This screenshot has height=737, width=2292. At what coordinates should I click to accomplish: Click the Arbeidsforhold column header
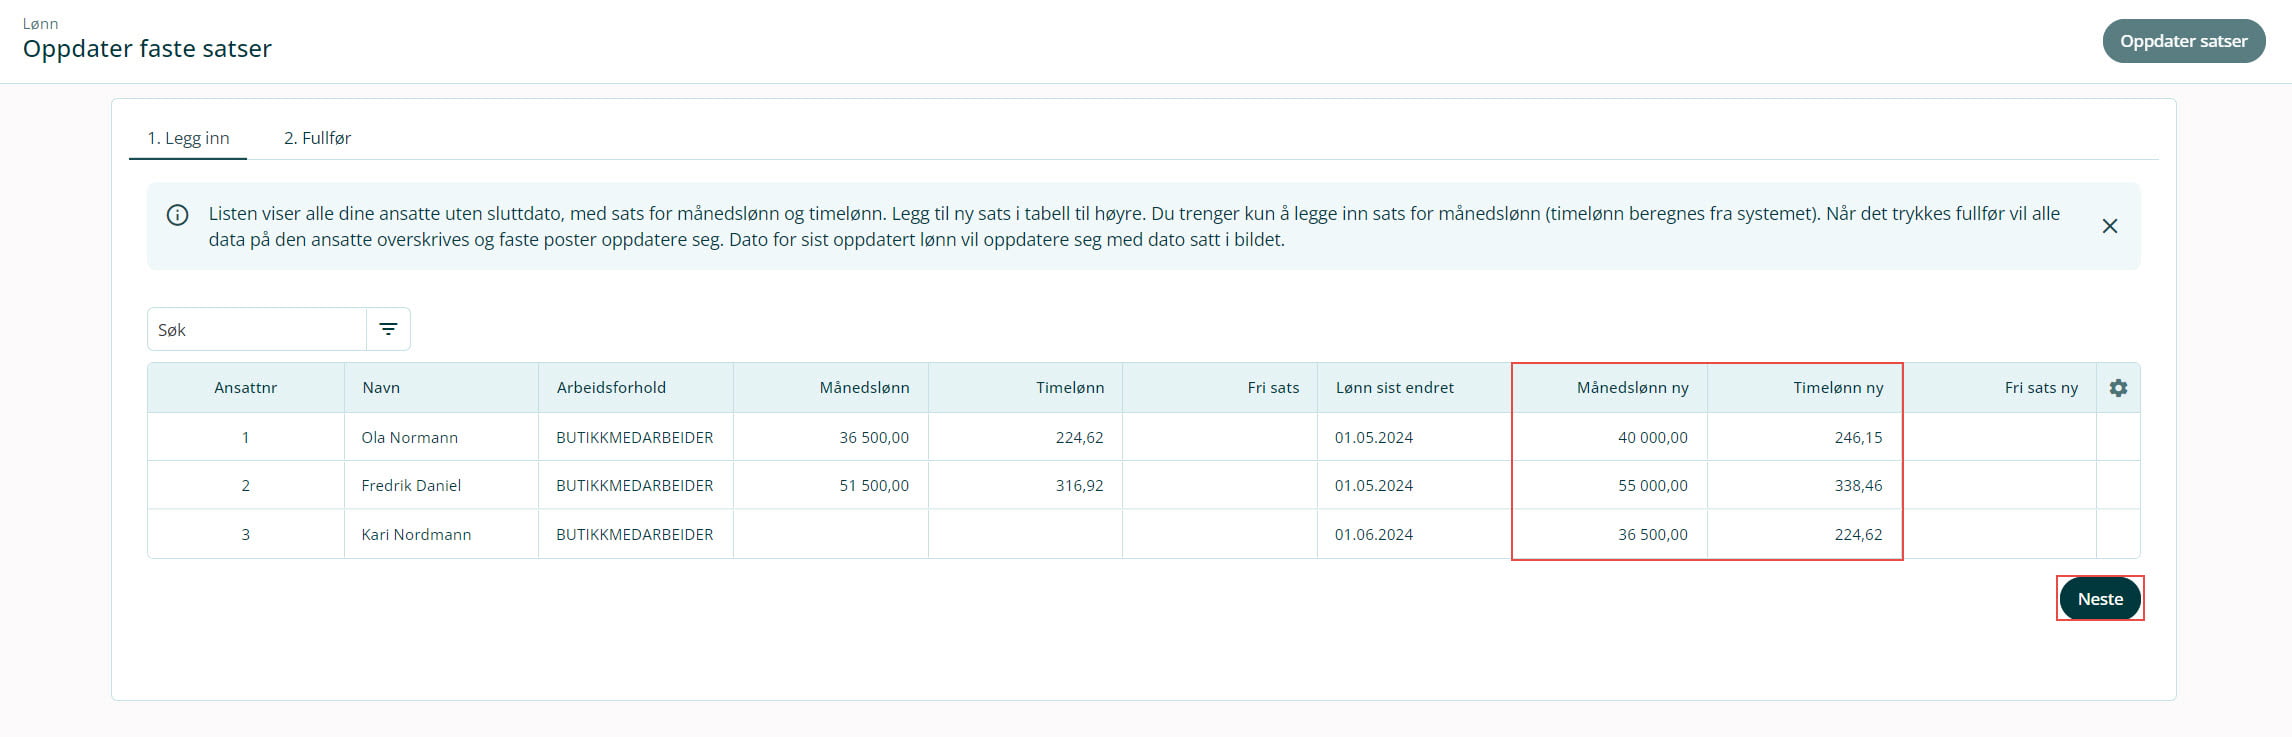611,388
